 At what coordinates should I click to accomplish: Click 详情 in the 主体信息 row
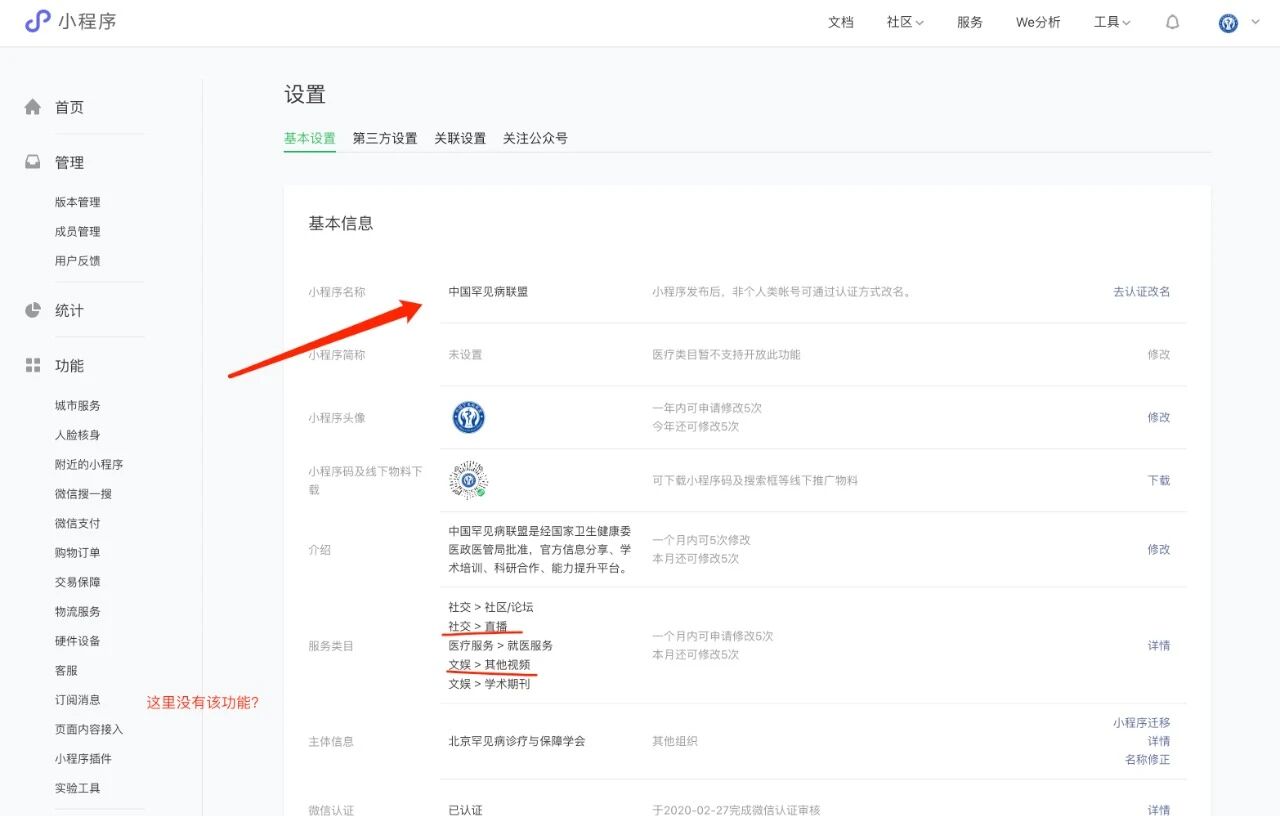1159,741
